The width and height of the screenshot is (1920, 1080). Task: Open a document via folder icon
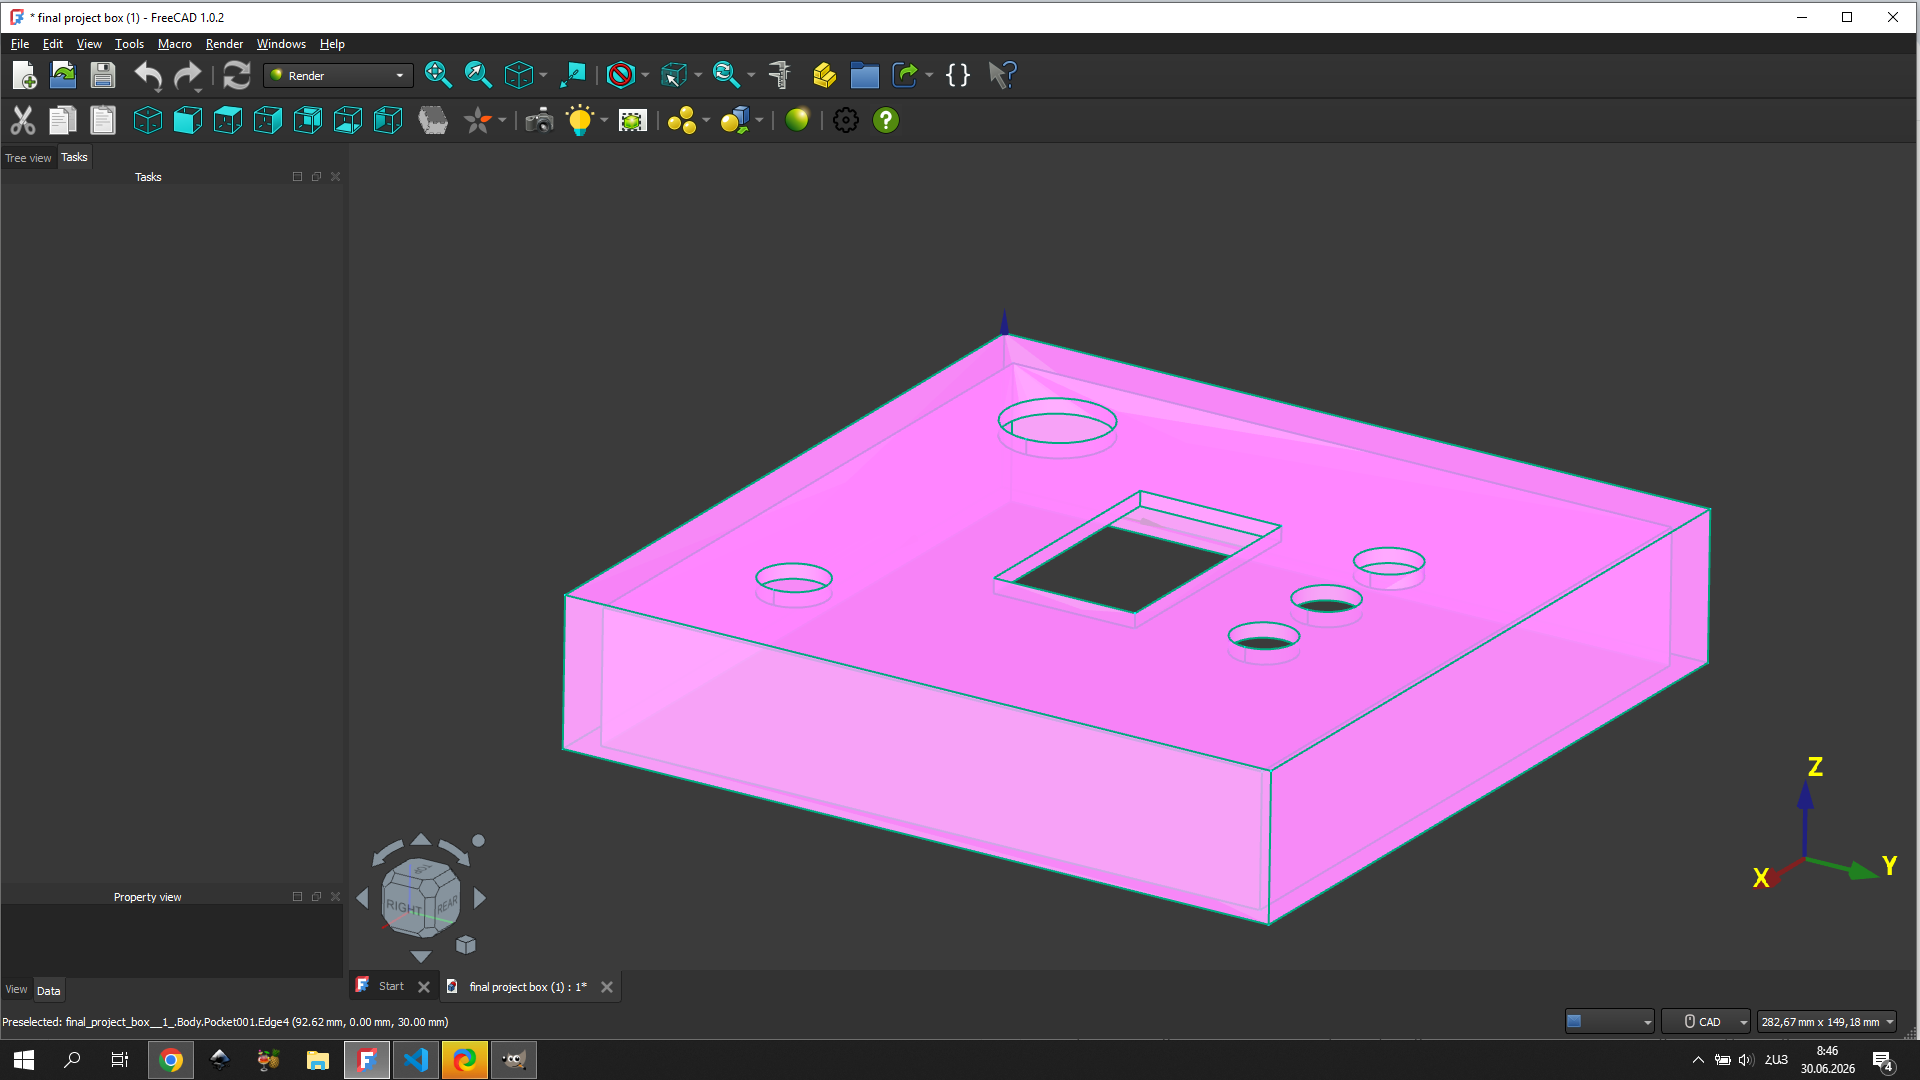(x=63, y=75)
